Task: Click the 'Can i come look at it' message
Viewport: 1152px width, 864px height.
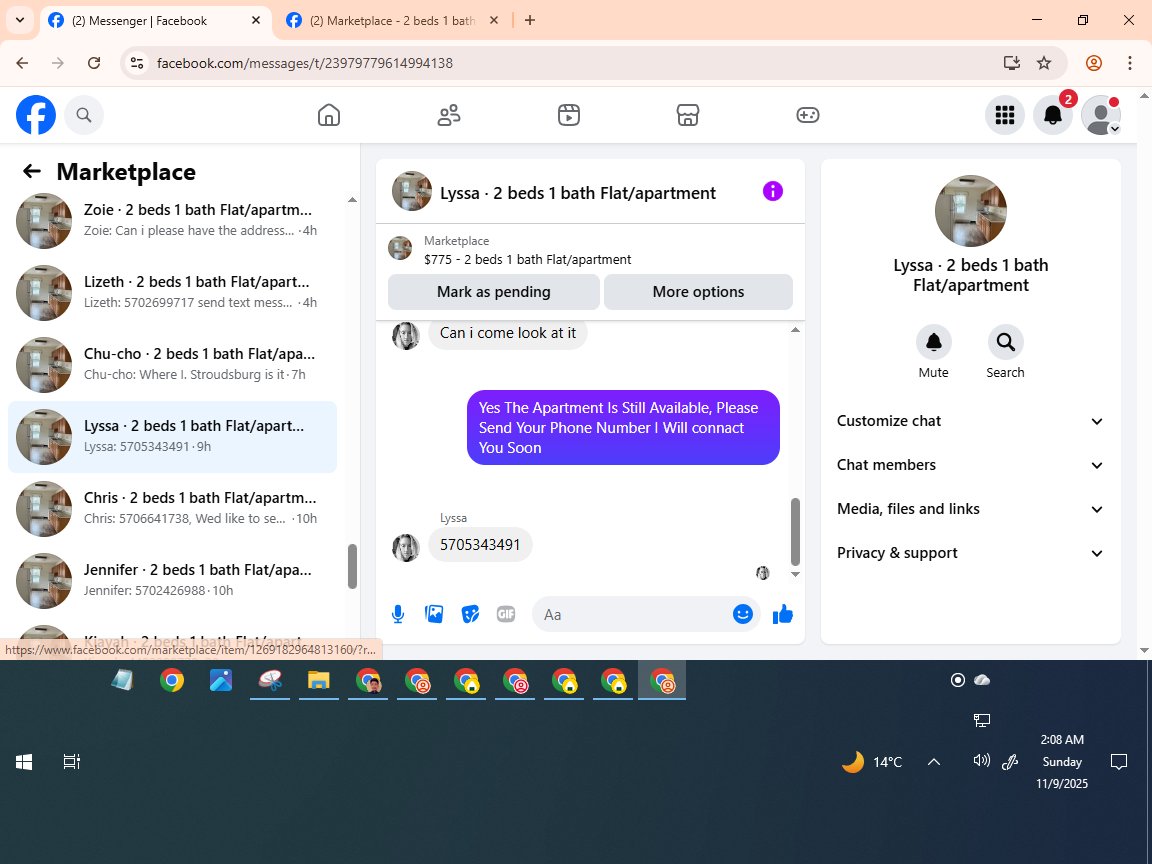Action: tap(508, 333)
